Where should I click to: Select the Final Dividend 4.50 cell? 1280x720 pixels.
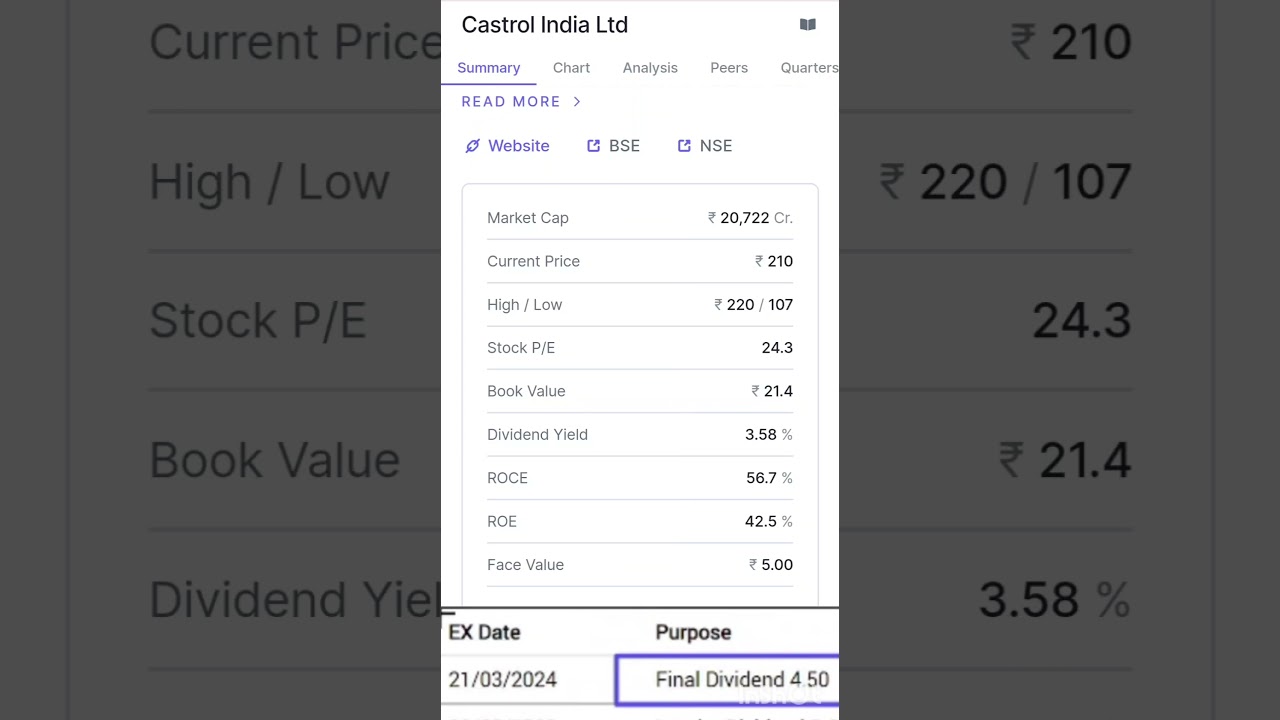pos(741,680)
